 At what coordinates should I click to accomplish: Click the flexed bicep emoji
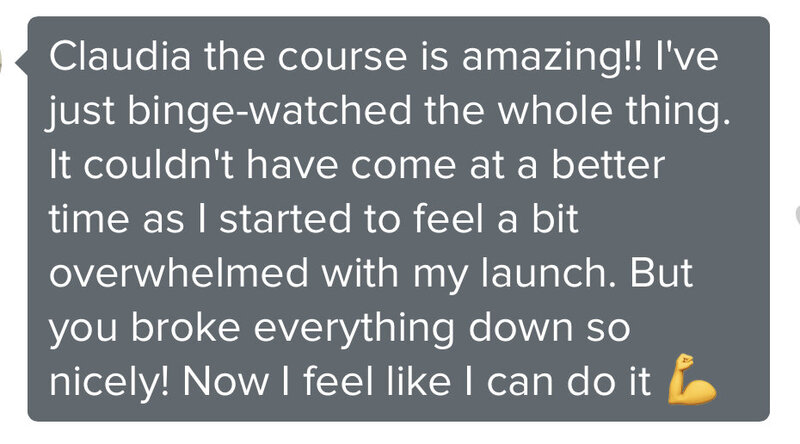point(692,380)
